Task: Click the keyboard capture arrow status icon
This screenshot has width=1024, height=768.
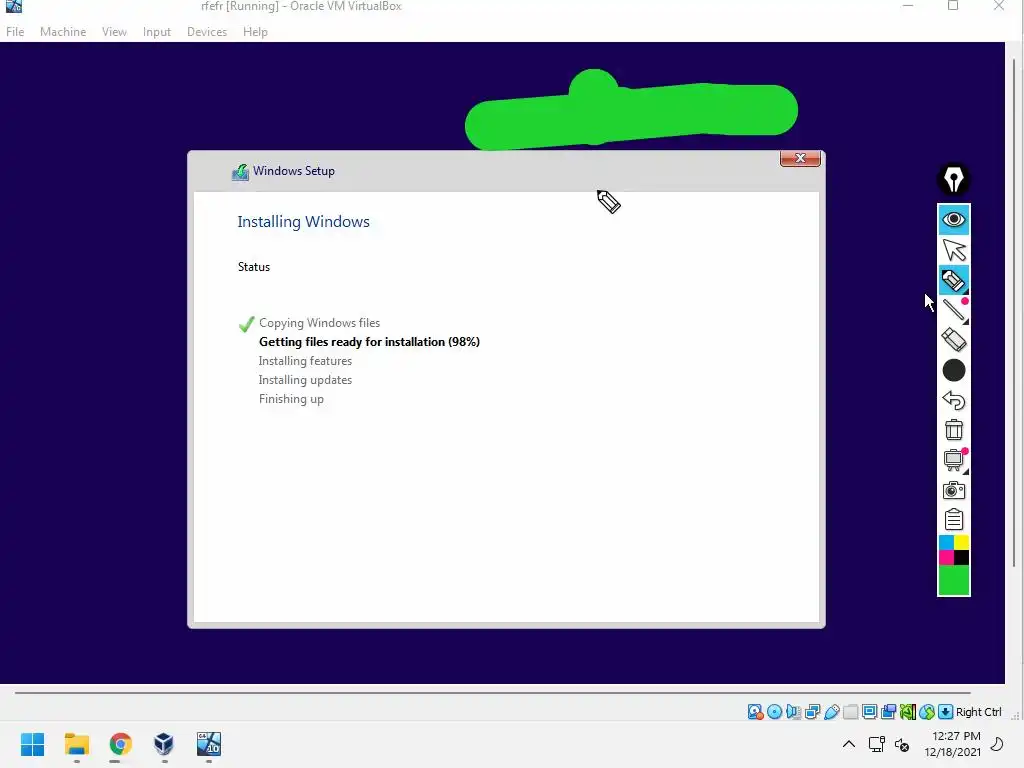Action: [945, 712]
